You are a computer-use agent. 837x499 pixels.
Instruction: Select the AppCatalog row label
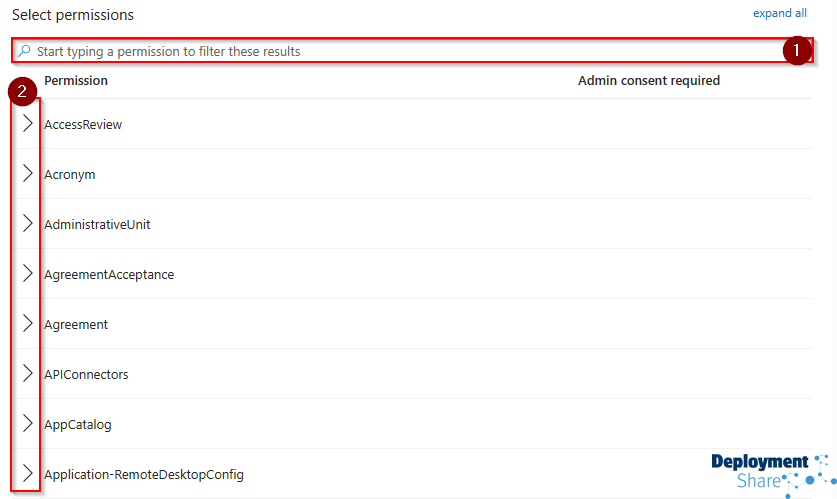[78, 425]
